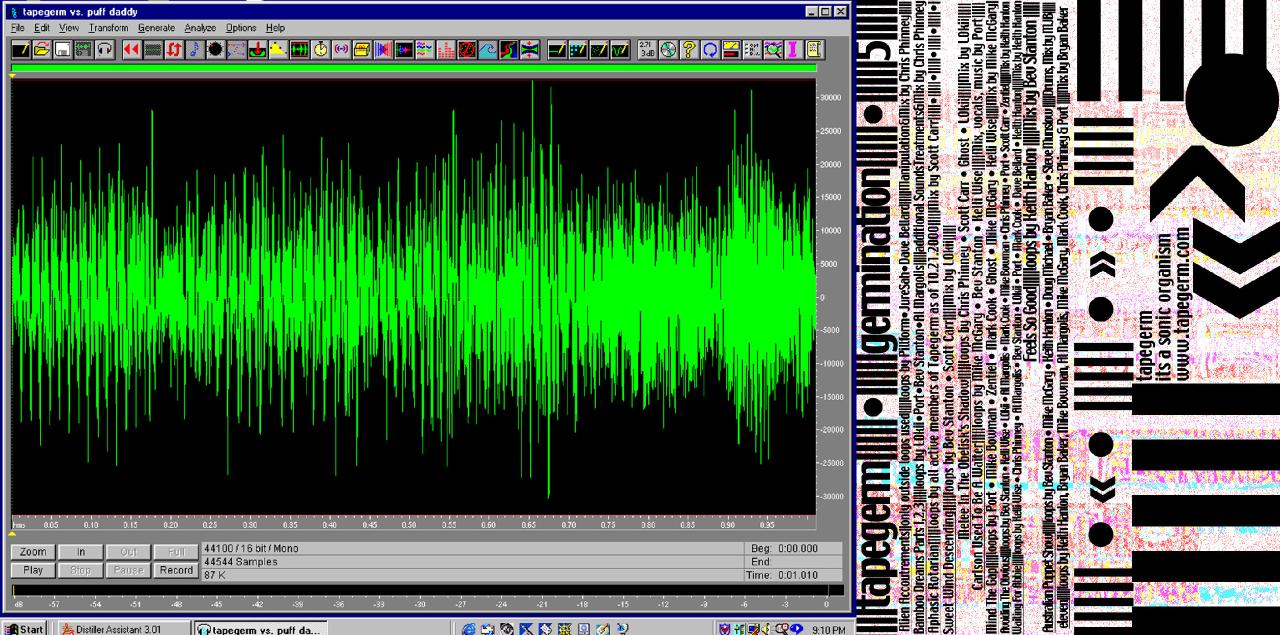Click the floppy disk save icon
Screen dimensions: 1280x635
coord(62,49)
